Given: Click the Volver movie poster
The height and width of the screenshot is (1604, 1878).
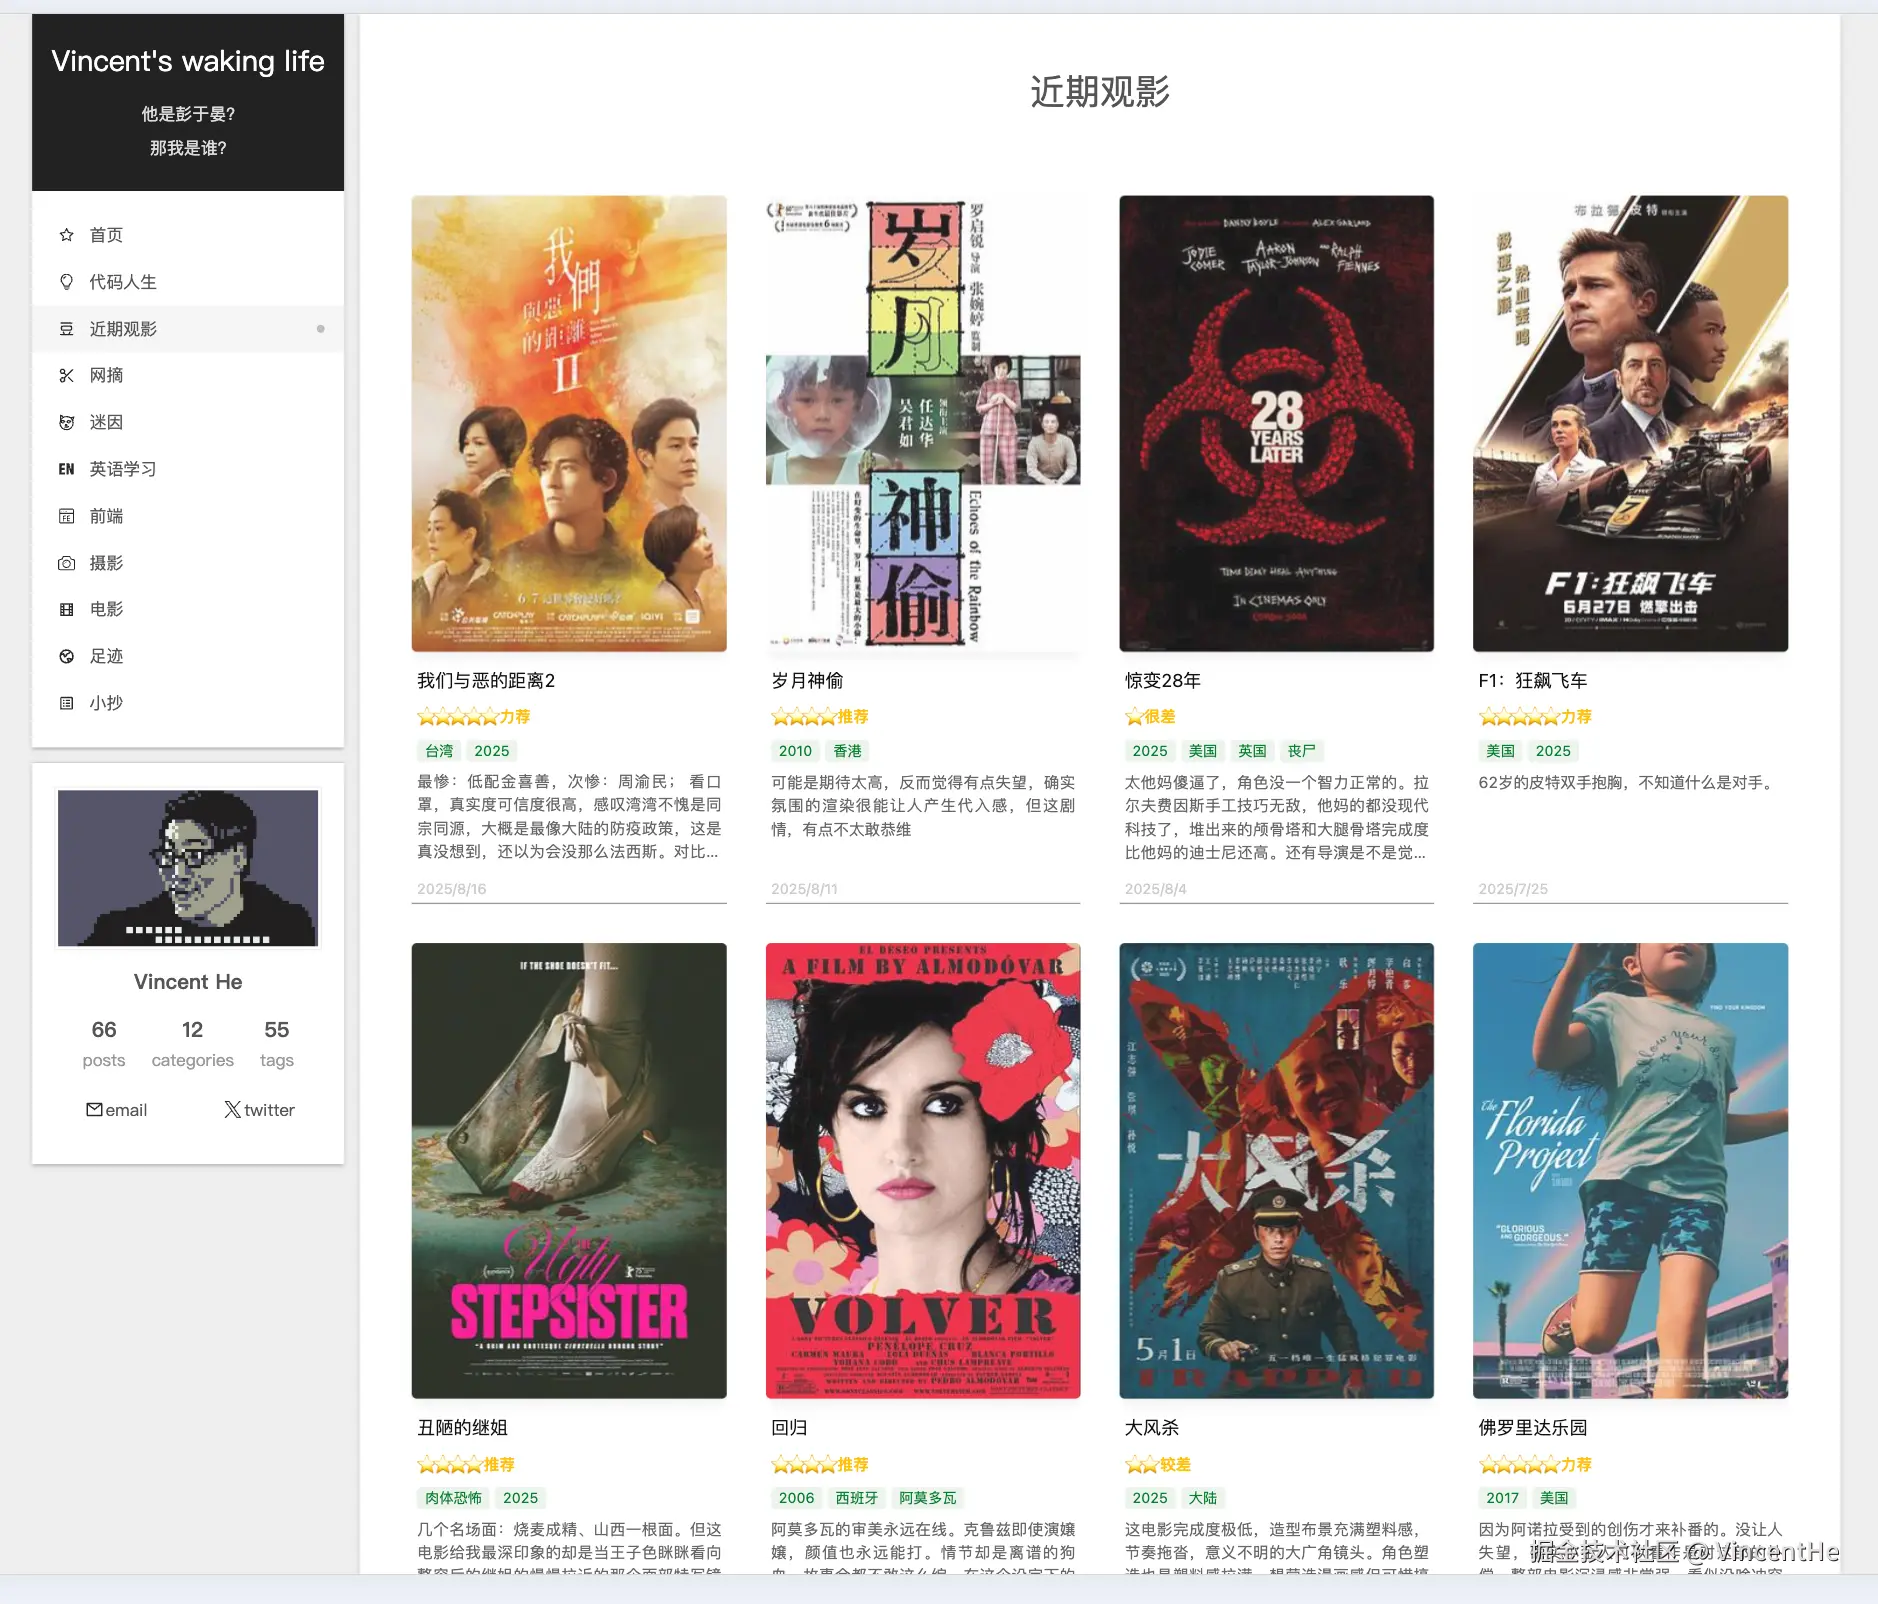Looking at the screenshot, I should (923, 1171).
